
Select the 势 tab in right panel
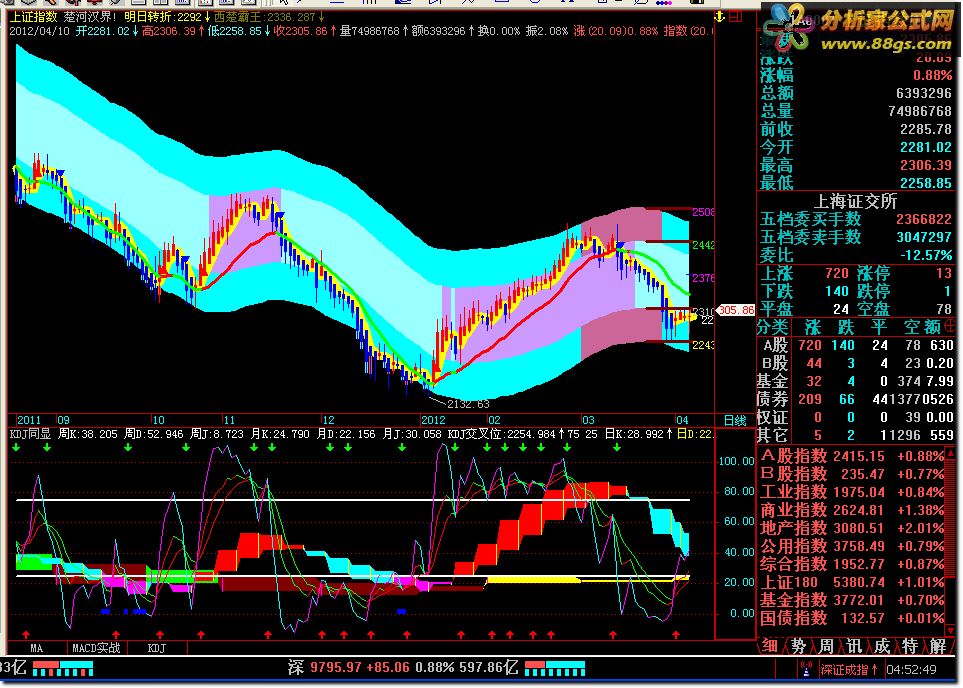click(797, 645)
